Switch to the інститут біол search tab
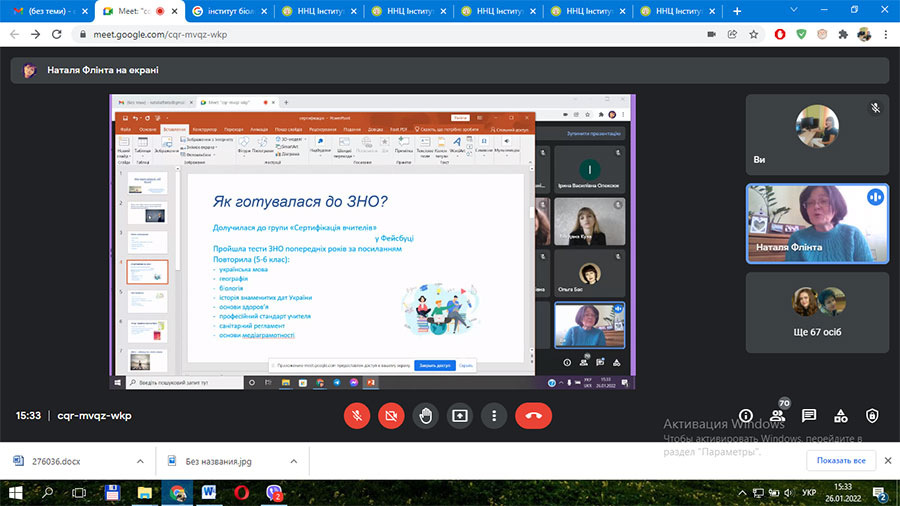The image size is (900, 506). tap(230, 11)
